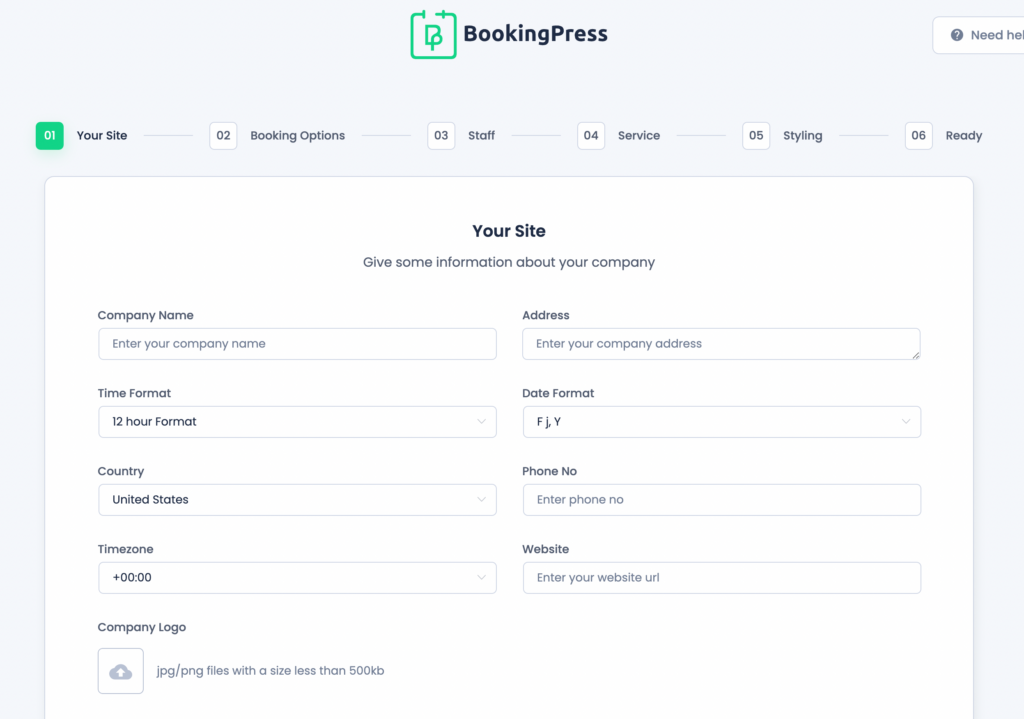
Task: Open the Time Format dropdown
Action: coord(297,422)
